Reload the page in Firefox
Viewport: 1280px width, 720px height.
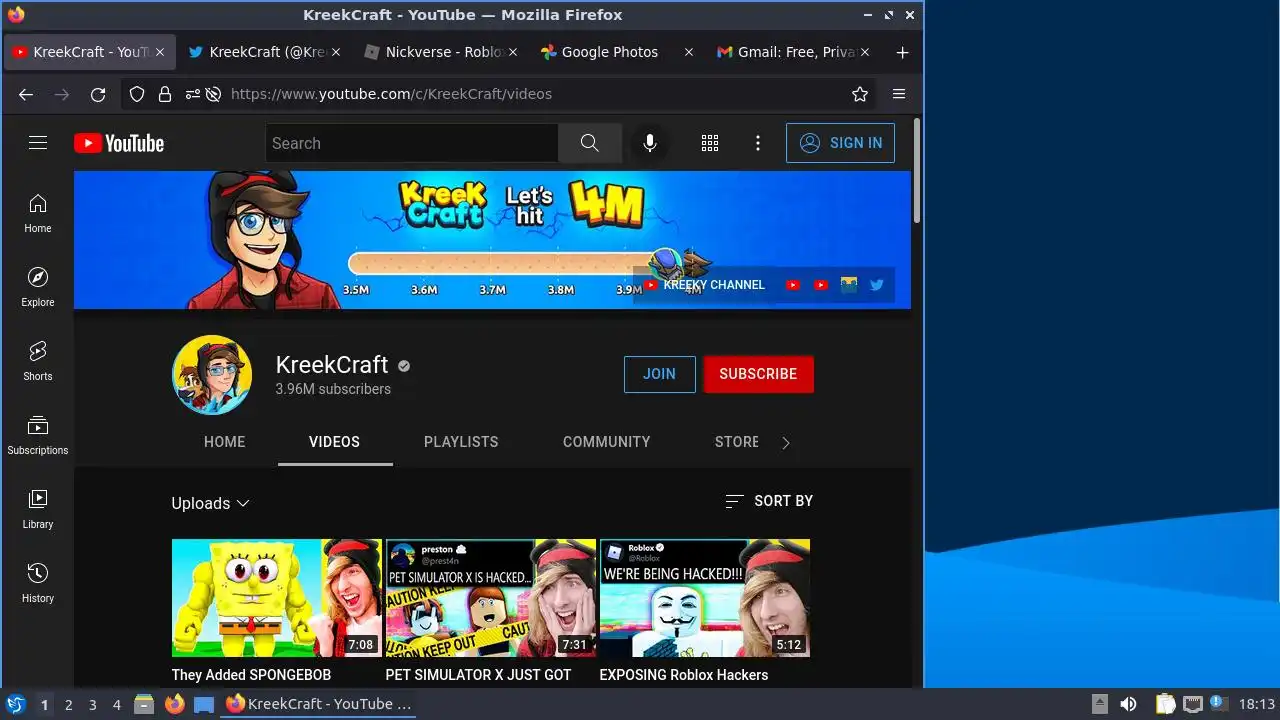tap(98, 94)
